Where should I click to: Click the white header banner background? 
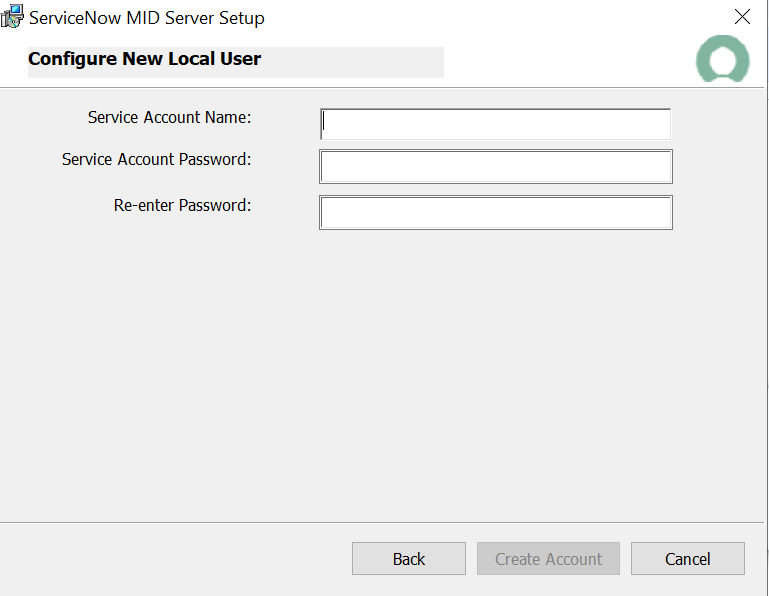click(x=570, y=60)
